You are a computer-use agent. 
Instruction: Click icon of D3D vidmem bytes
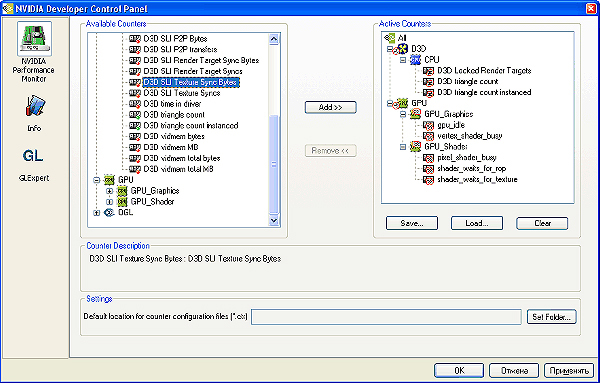click(x=135, y=137)
